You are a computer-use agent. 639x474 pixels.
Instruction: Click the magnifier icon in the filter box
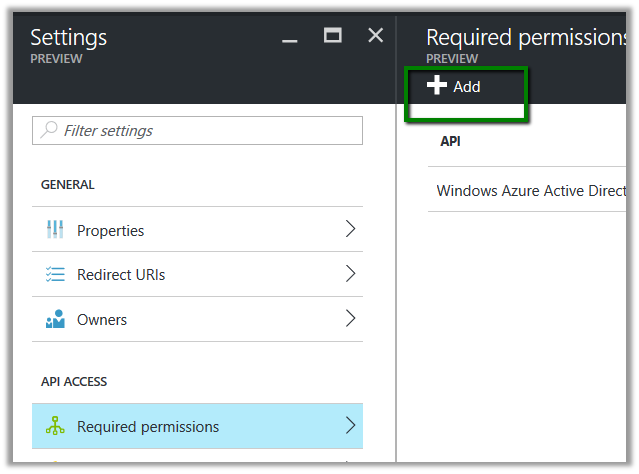coord(49,131)
